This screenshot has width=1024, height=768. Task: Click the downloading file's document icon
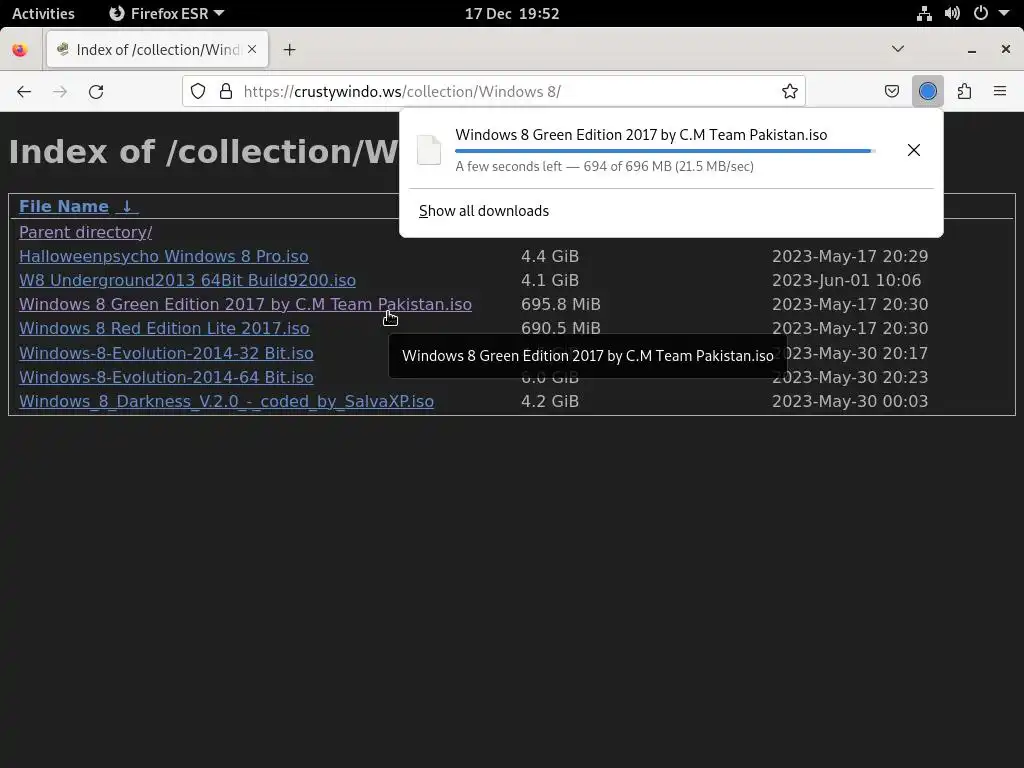point(429,150)
